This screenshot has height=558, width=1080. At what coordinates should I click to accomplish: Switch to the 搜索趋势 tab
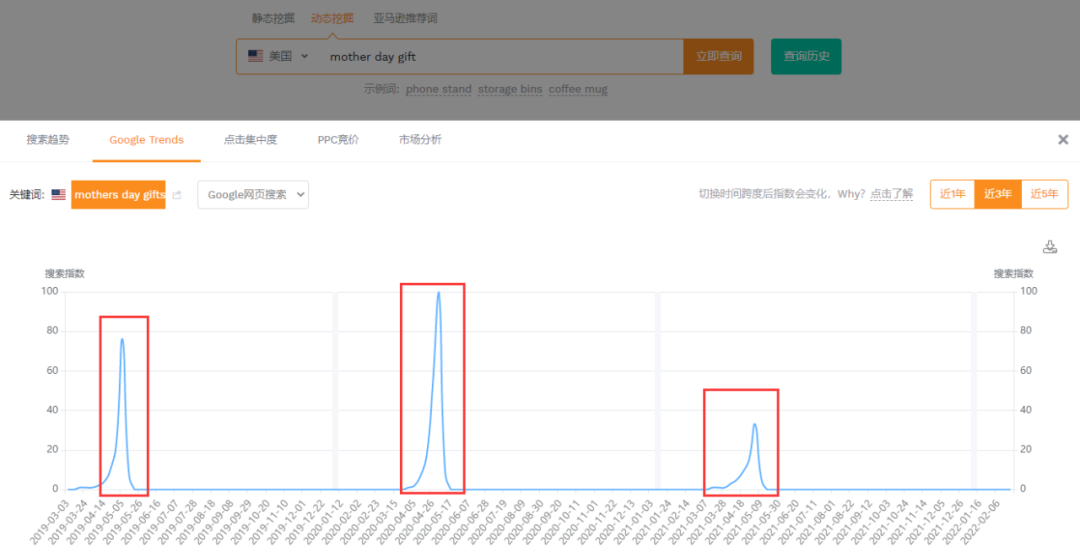pos(48,140)
